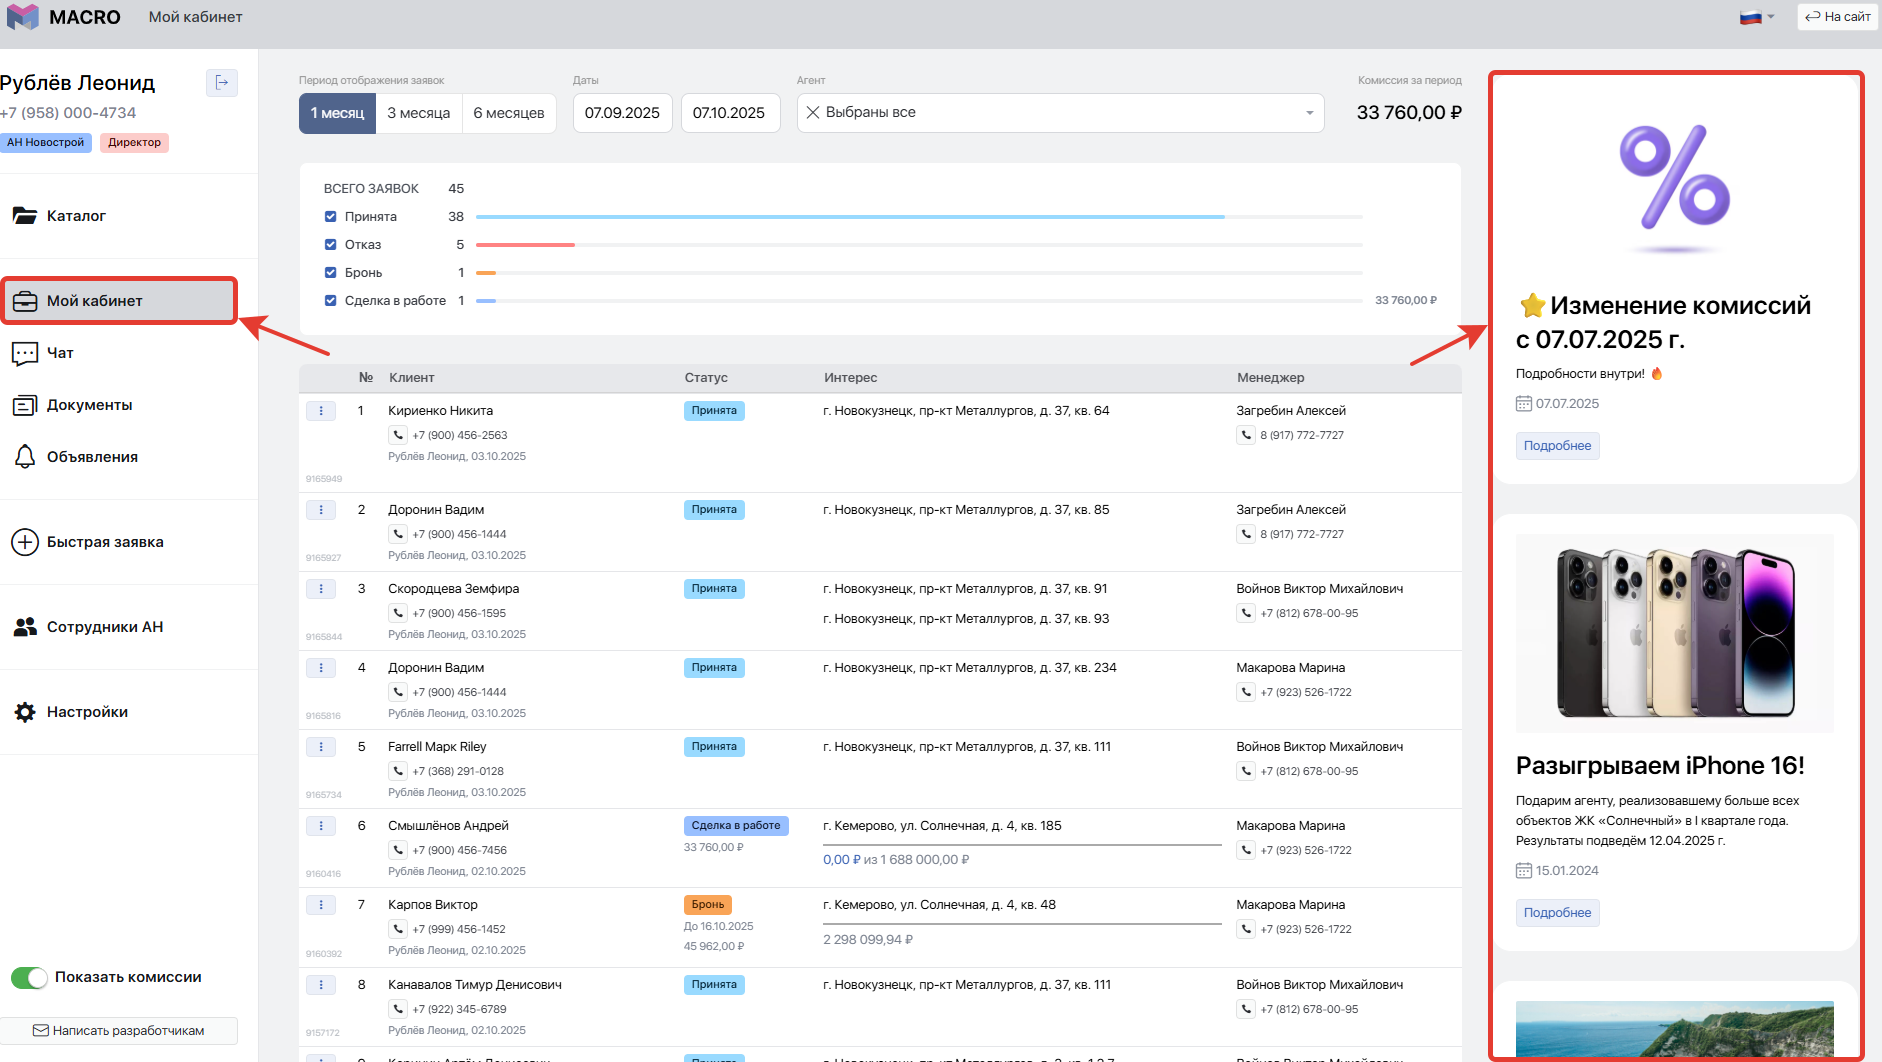Open the 07.09.2025 start date picker

point(622,113)
